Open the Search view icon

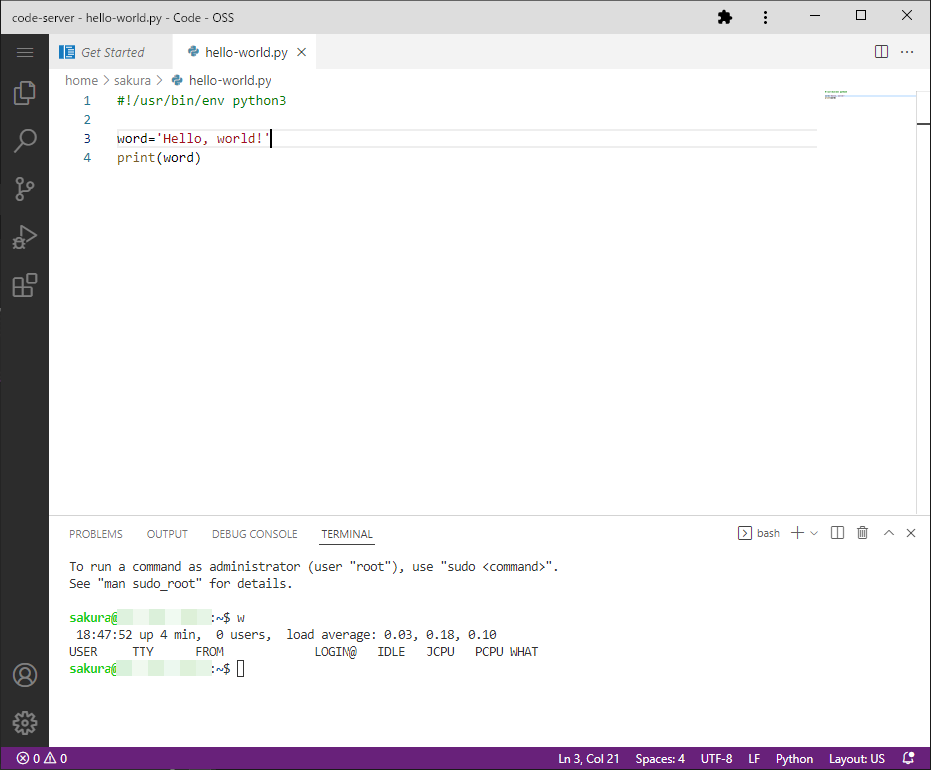tap(24, 141)
